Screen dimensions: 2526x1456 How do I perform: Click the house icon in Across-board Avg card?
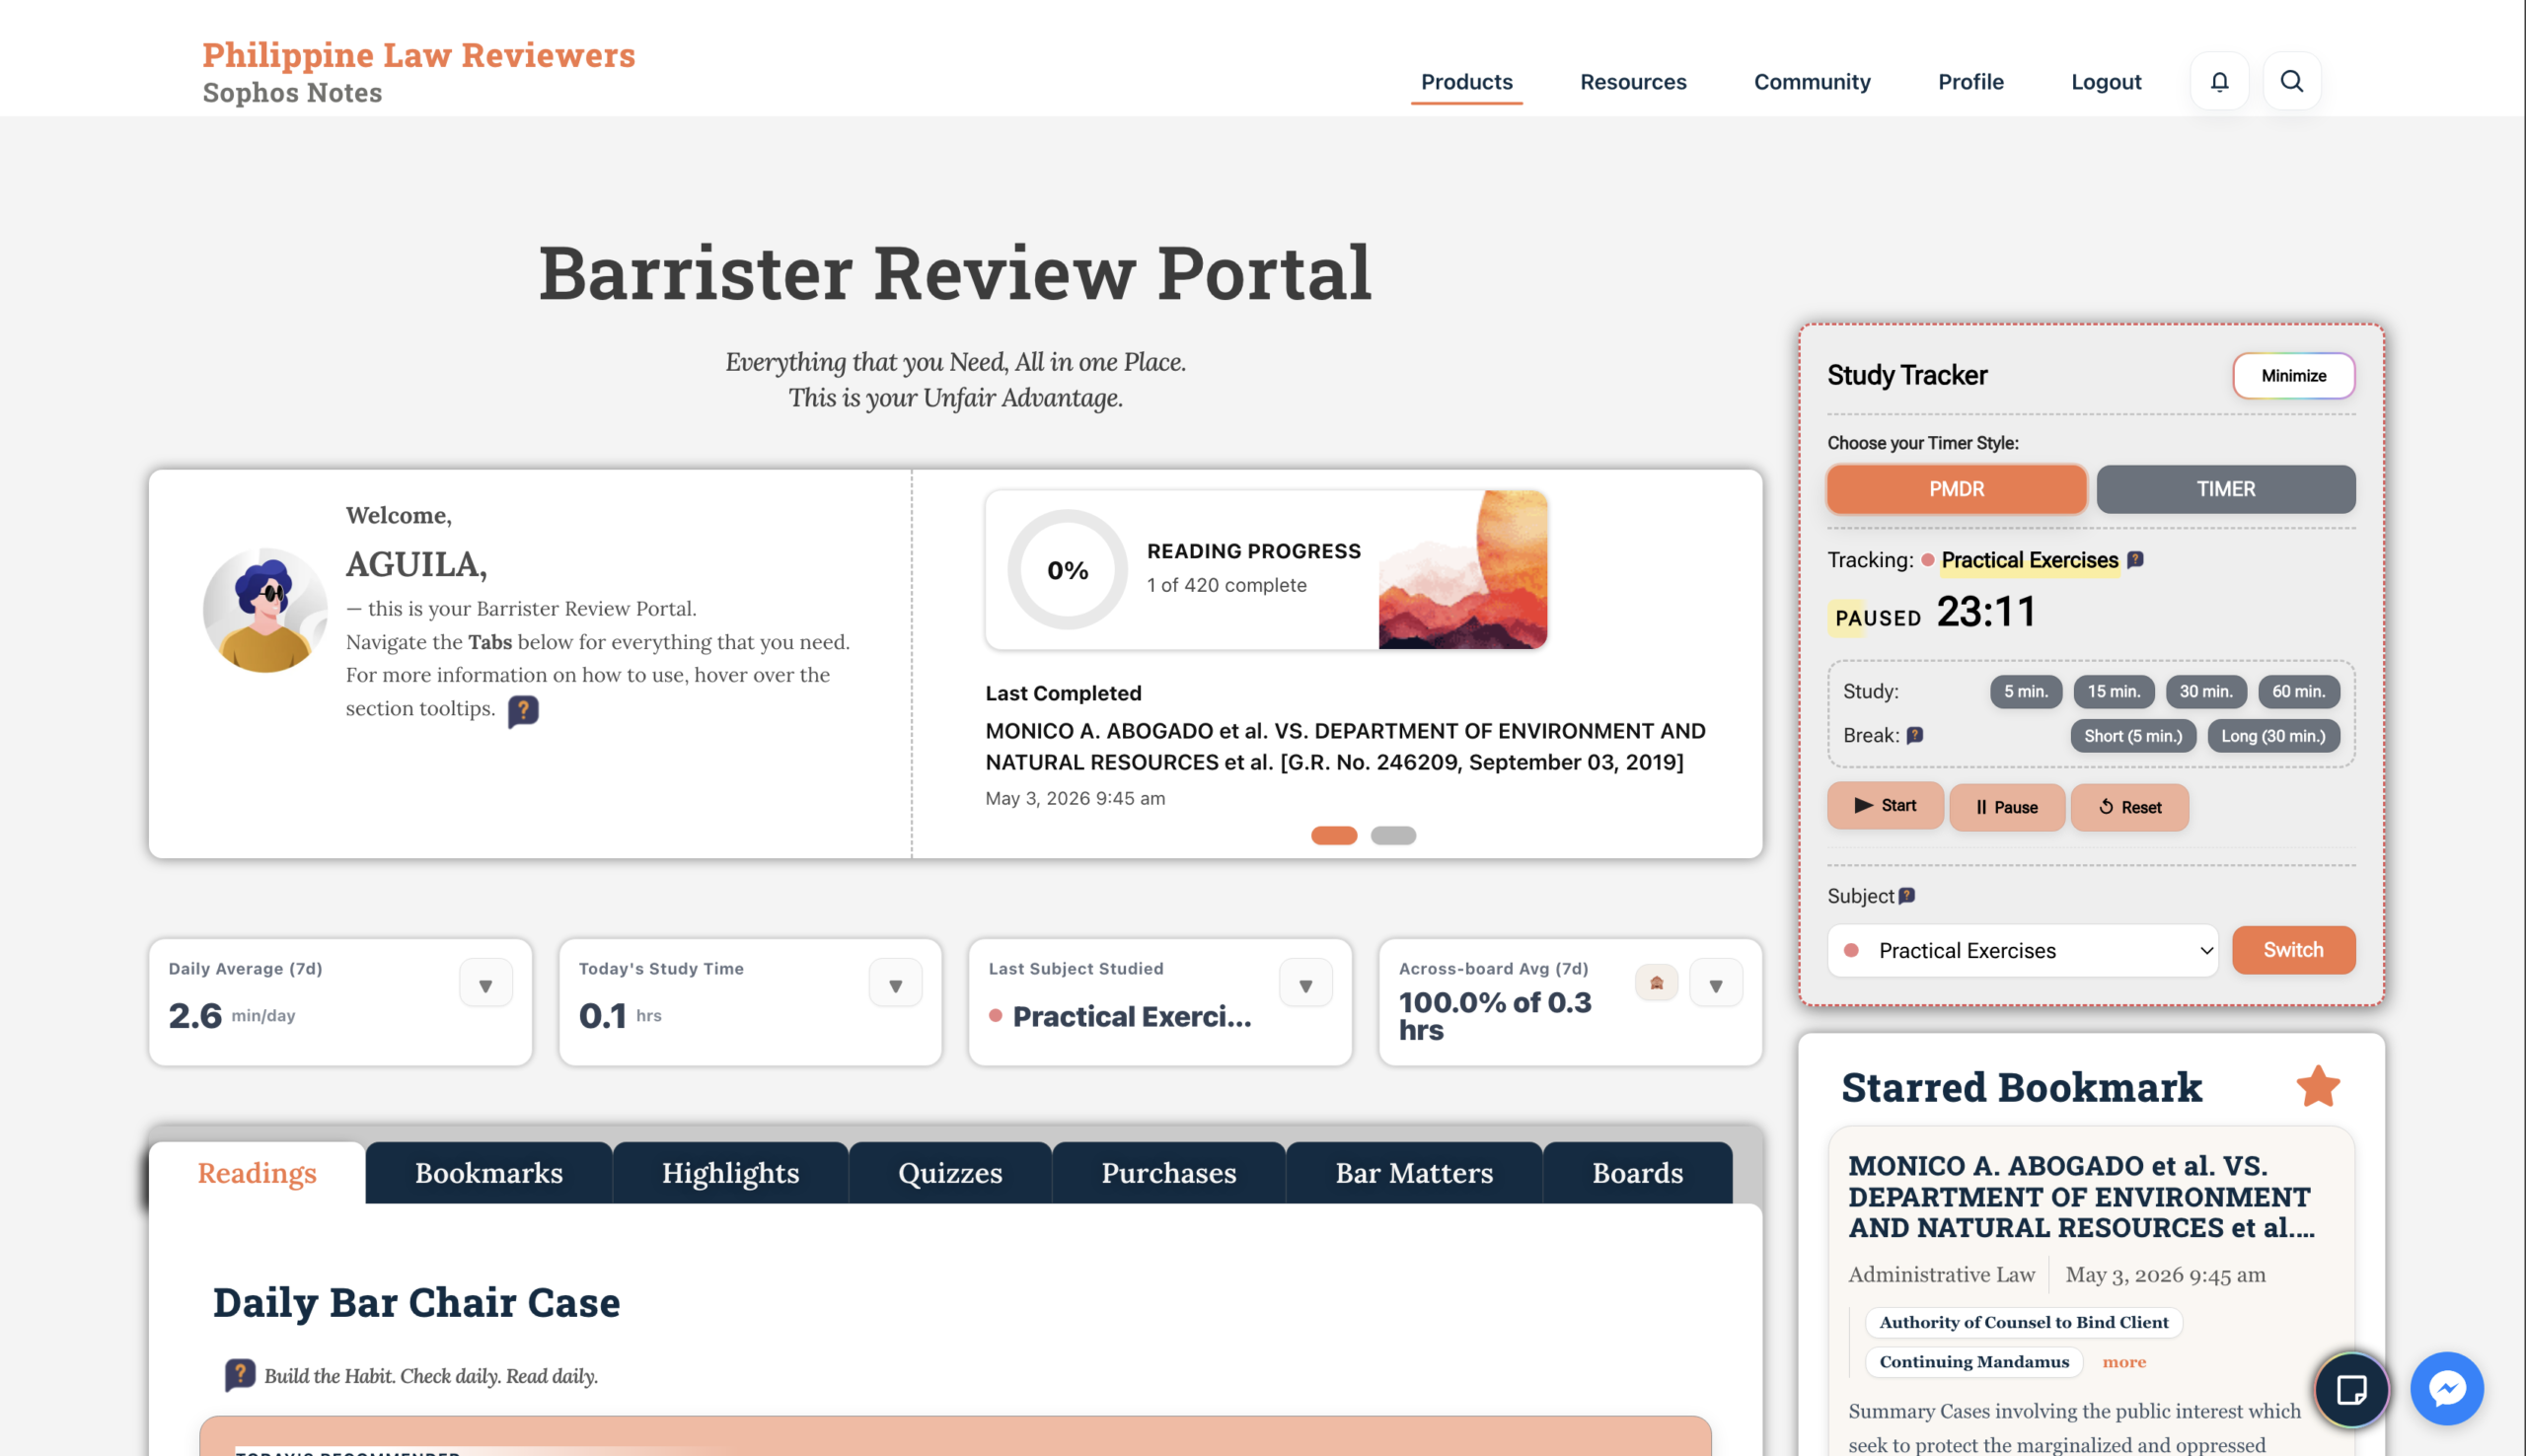point(1656,983)
